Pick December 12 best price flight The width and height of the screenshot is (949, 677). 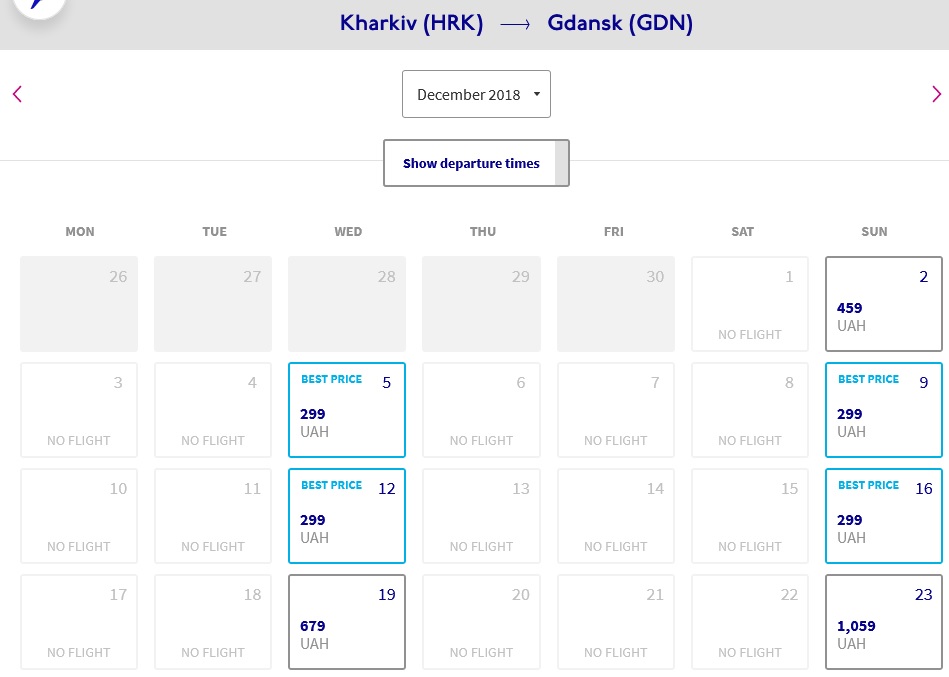tap(347, 515)
